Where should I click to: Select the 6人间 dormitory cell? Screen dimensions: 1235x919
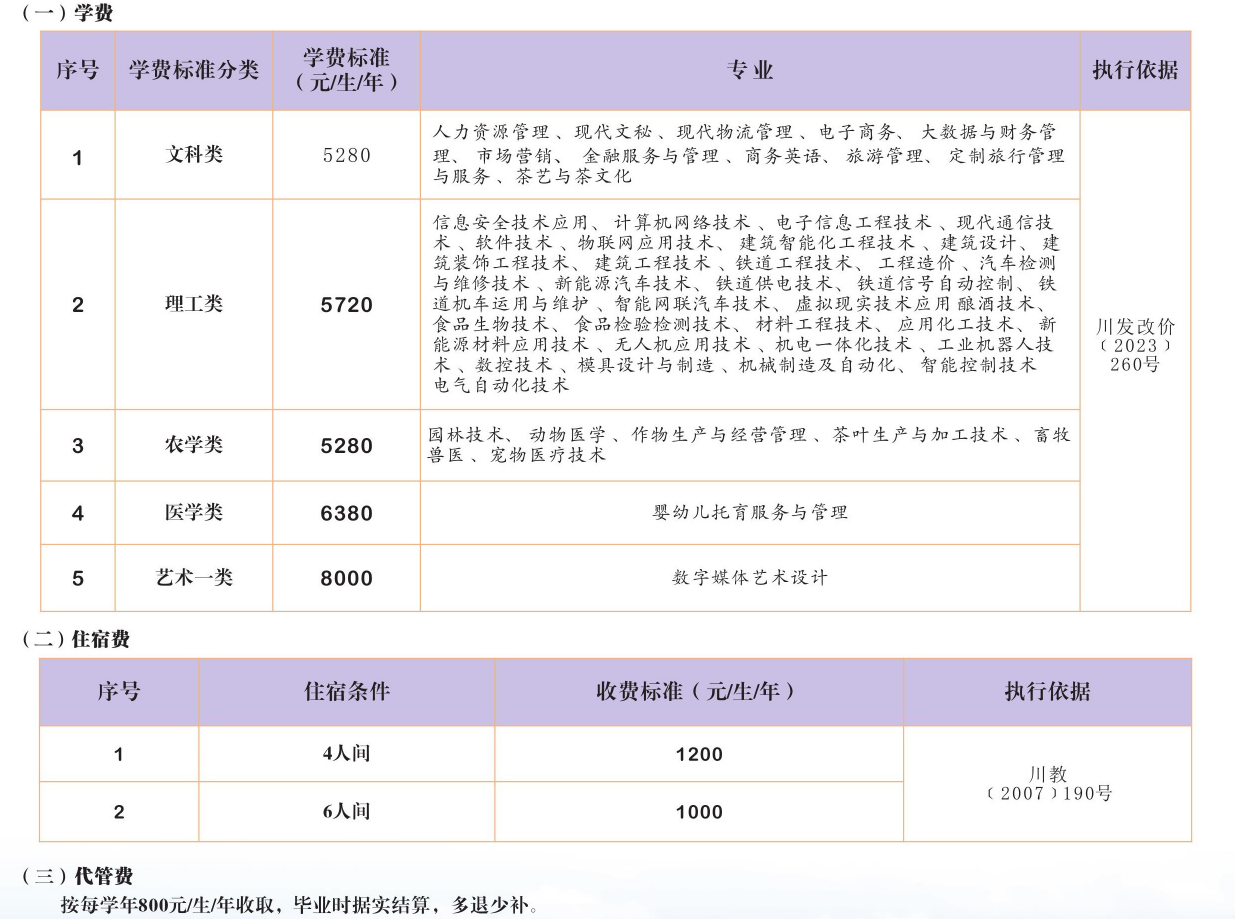pos(346,812)
